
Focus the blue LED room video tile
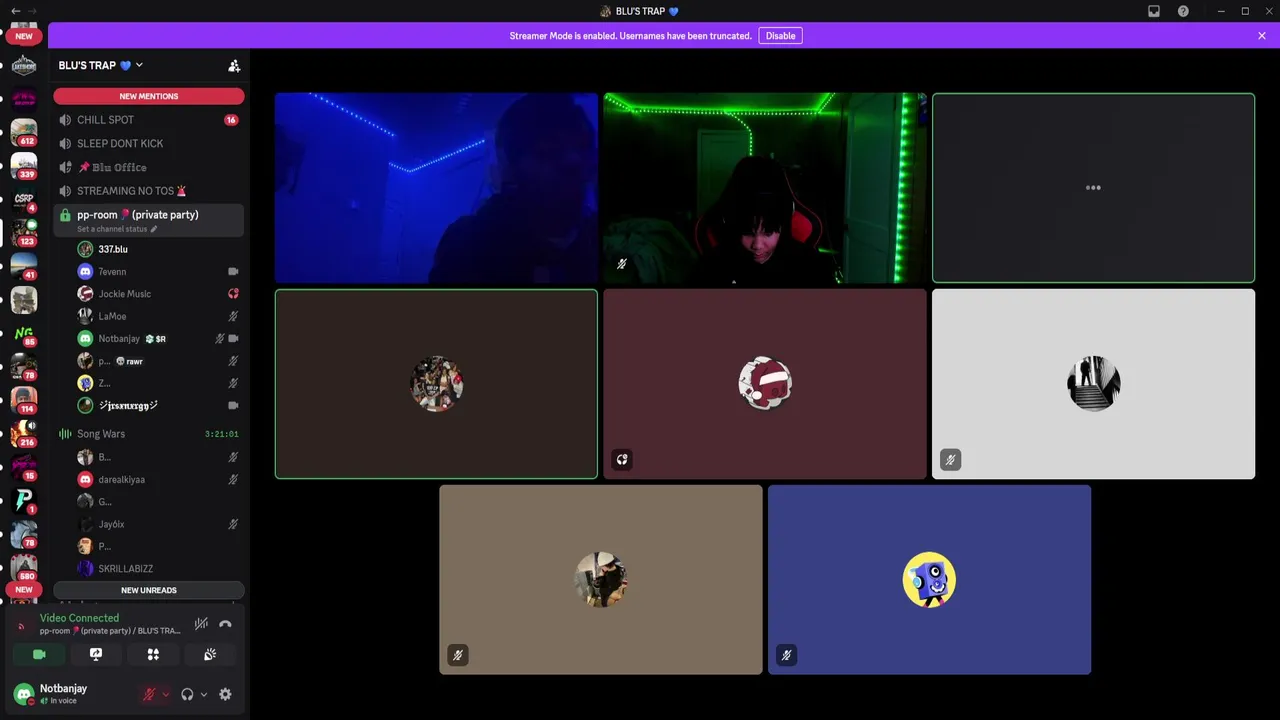point(436,188)
